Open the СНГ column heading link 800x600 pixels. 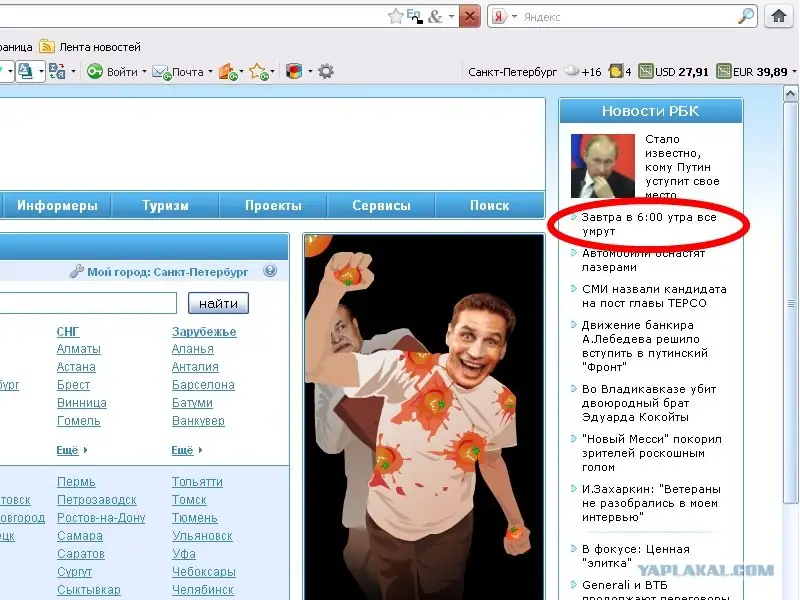(68, 332)
